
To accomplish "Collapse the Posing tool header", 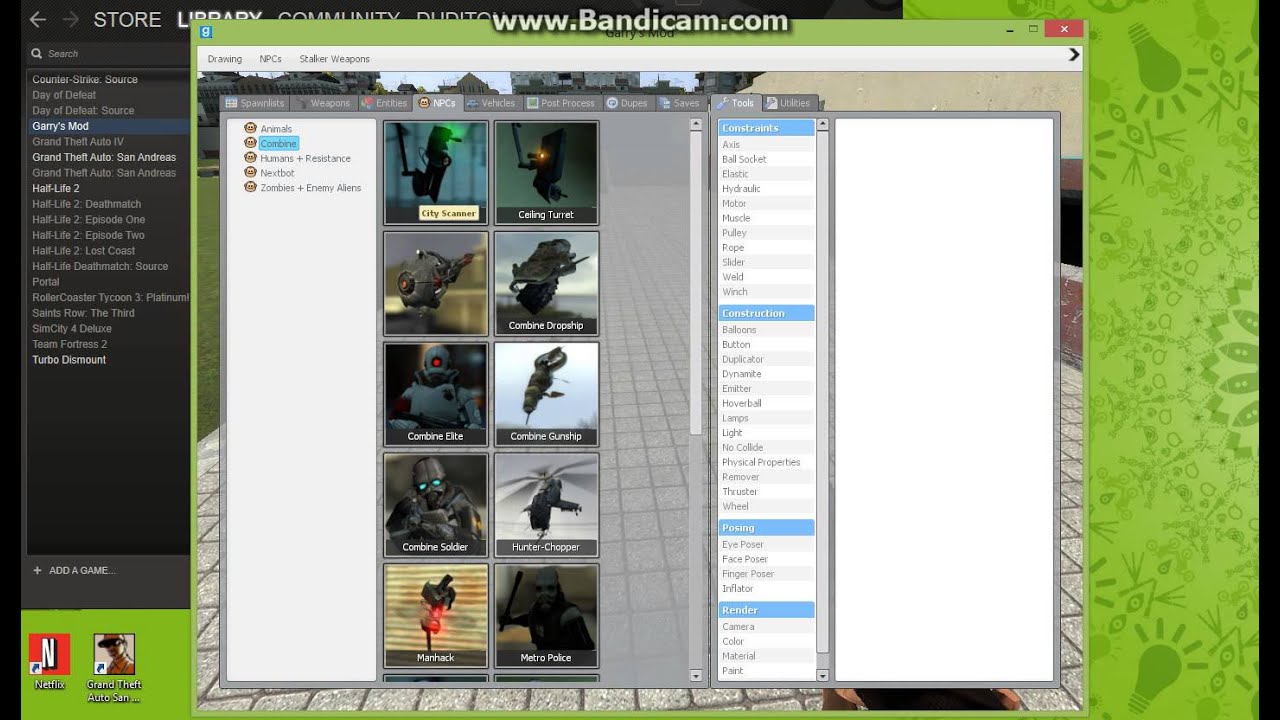I will (x=766, y=528).
